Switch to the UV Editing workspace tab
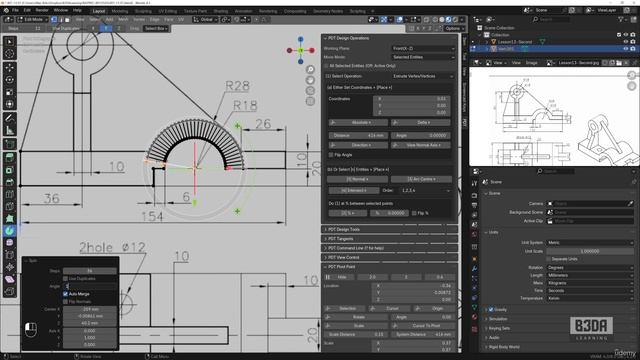Screen dimensions: 640x360 (x=168, y=11)
